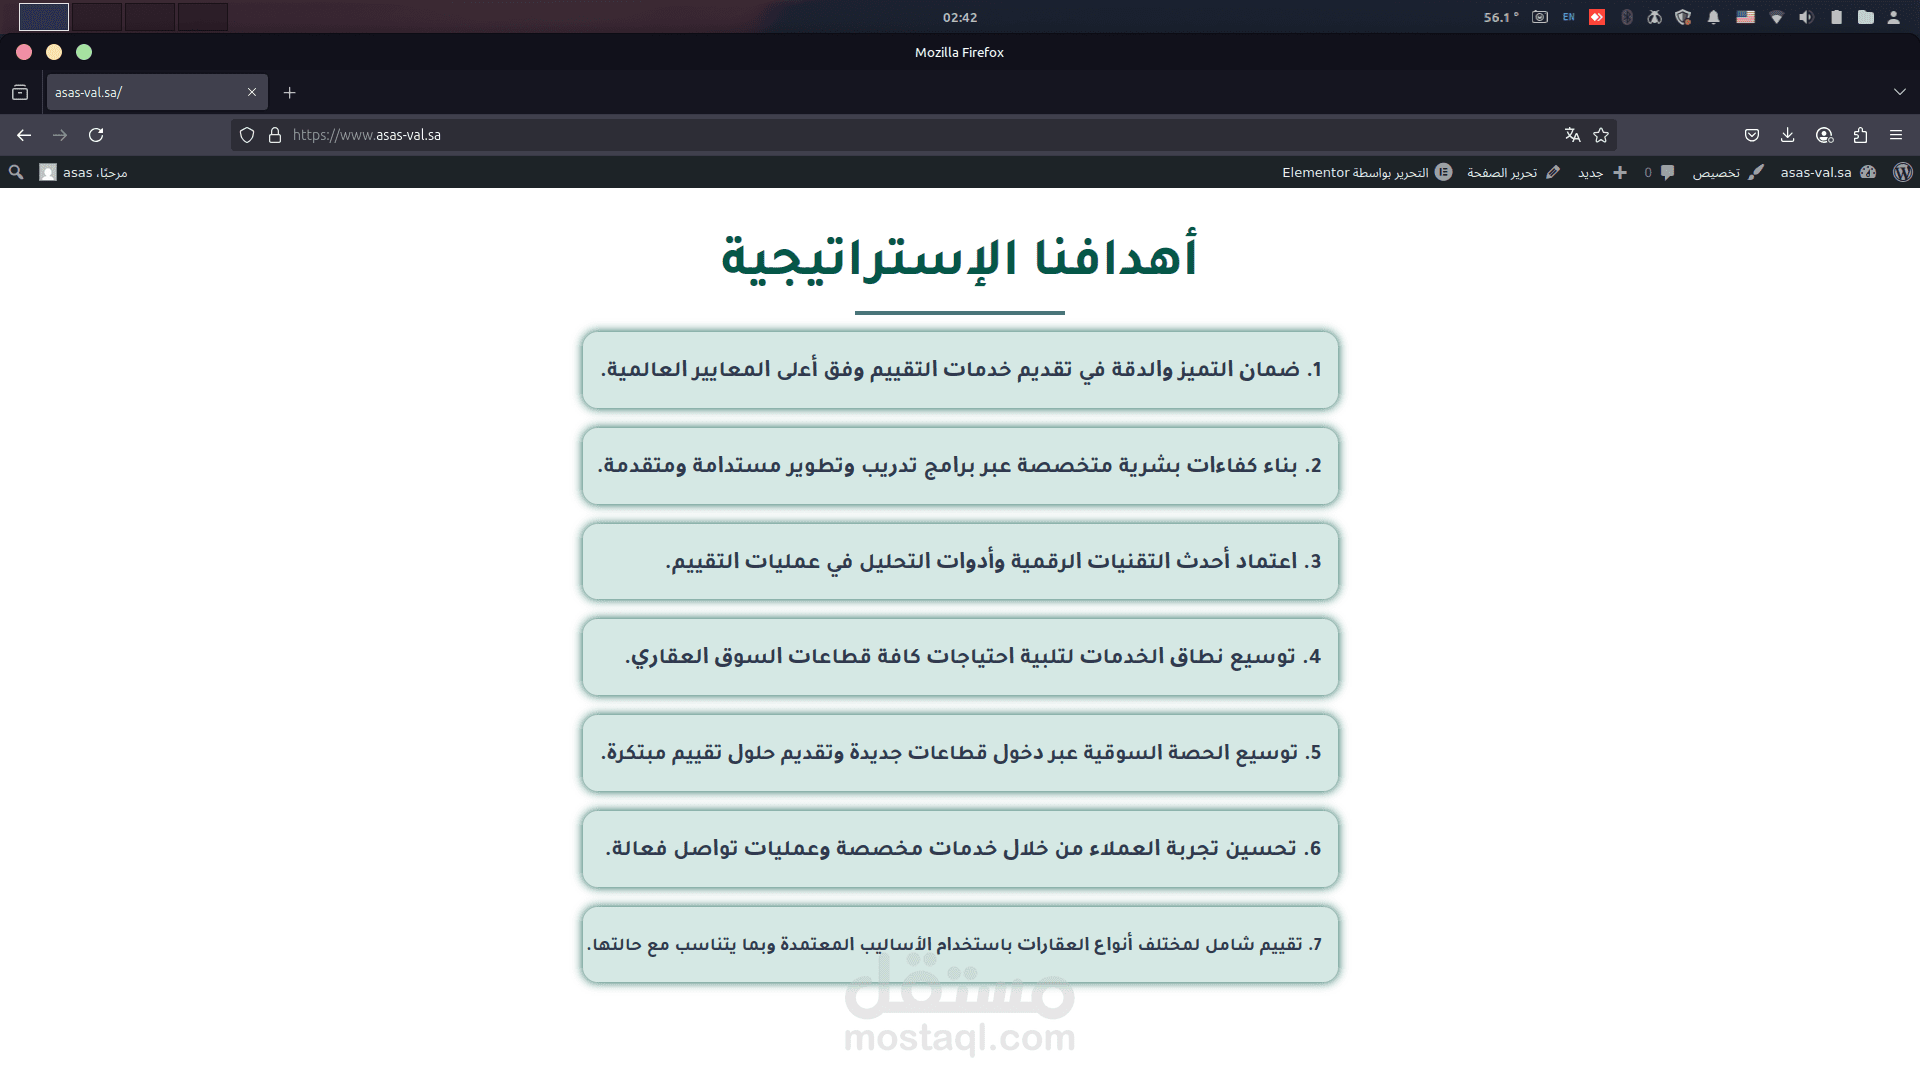Open notifications bell in top panel
Screen dimensions: 1920x1080
pyautogui.click(x=1714, y=17)
